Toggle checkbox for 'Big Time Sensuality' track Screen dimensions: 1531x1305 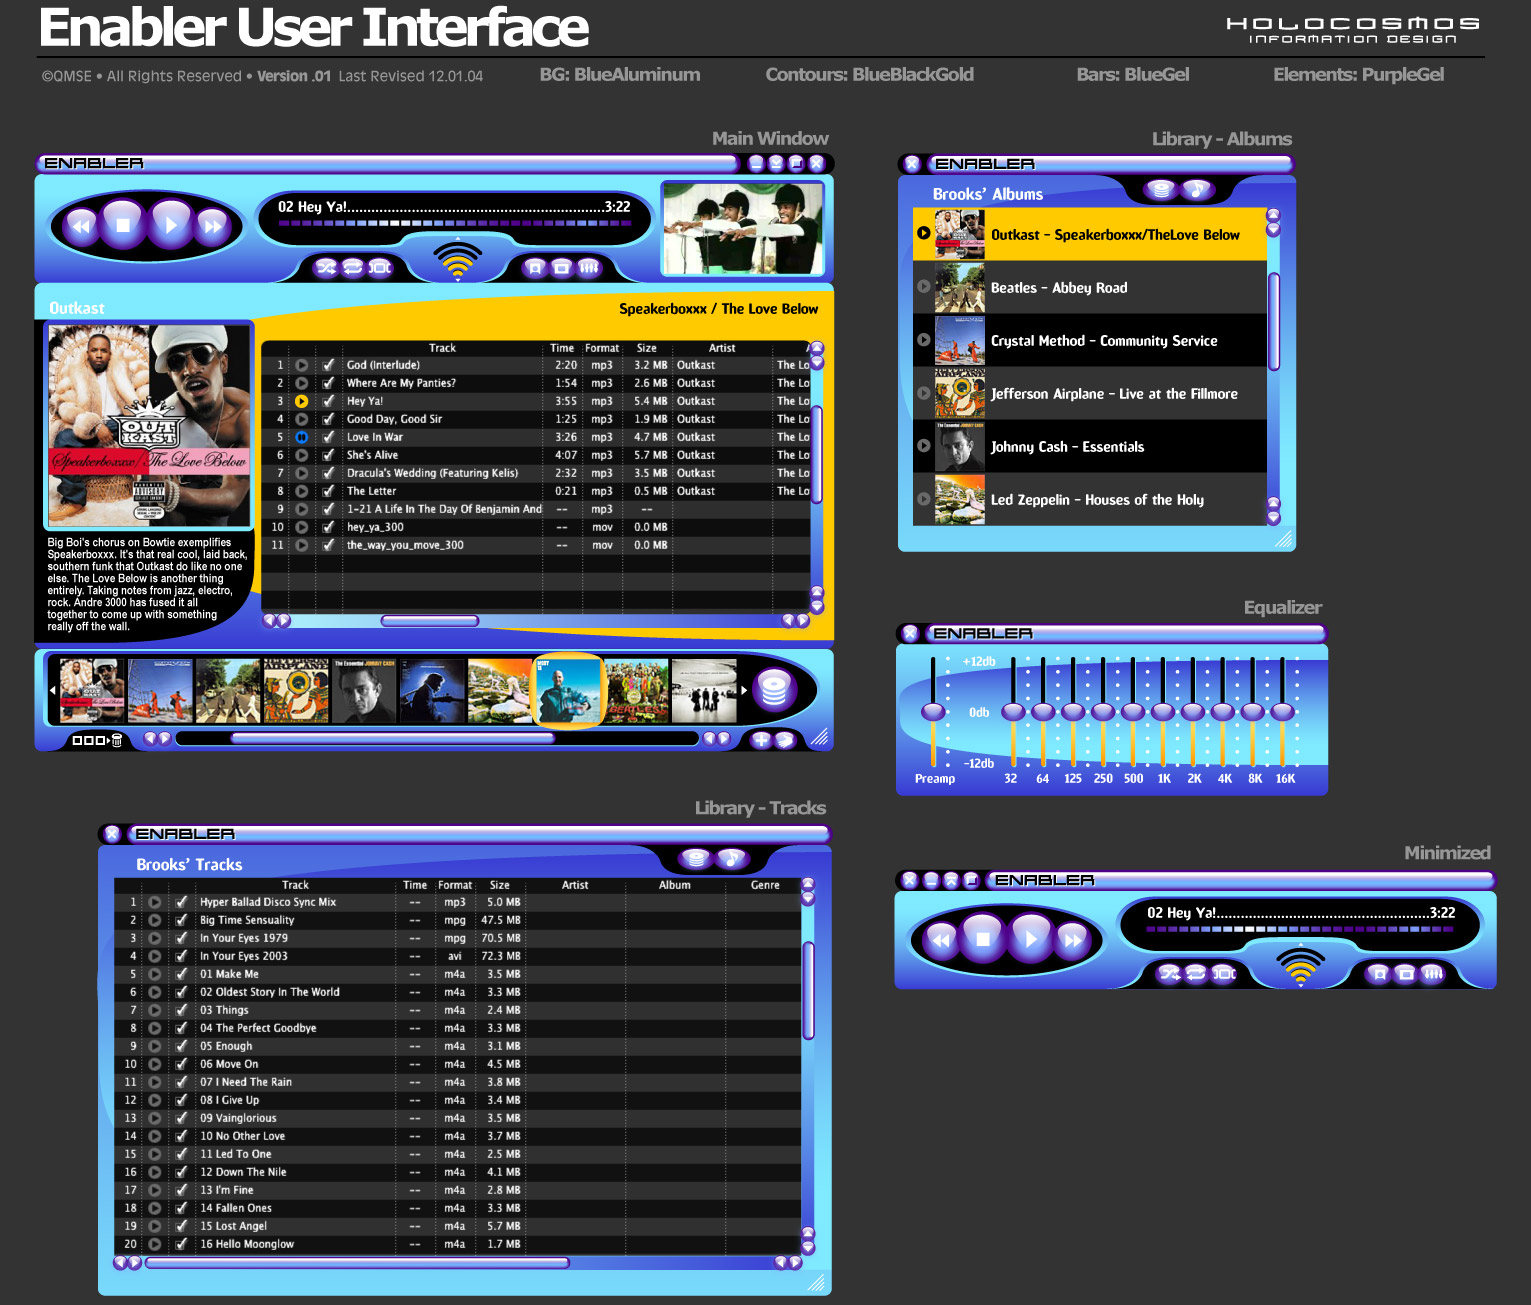pyautogui.click(x=181, y=920)
